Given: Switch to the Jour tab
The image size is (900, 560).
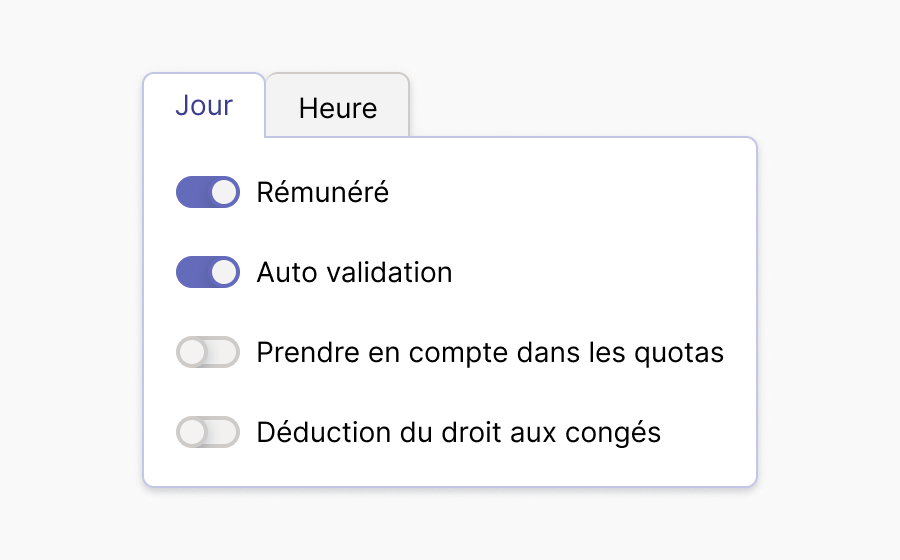Looking at the screenshot, I should tap(204, 105).
